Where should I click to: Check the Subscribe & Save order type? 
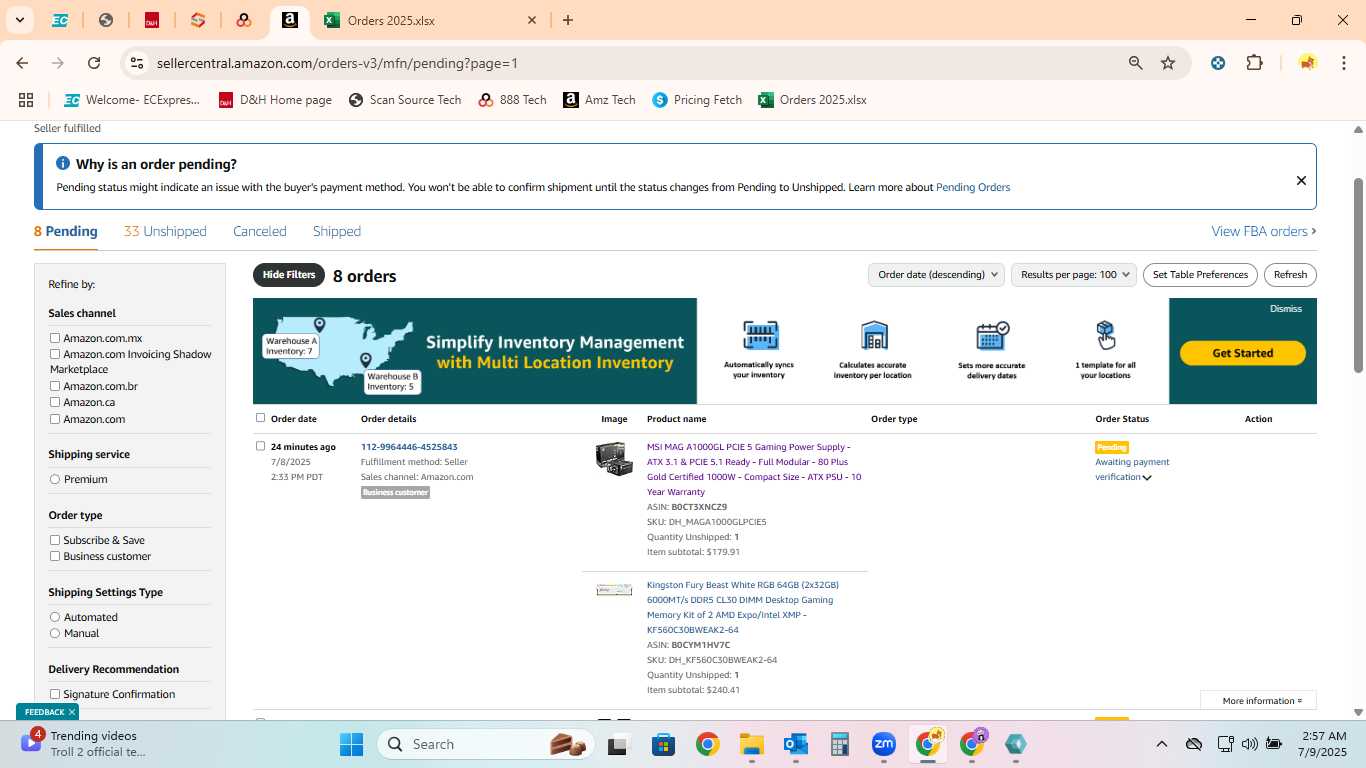(55, 540)
